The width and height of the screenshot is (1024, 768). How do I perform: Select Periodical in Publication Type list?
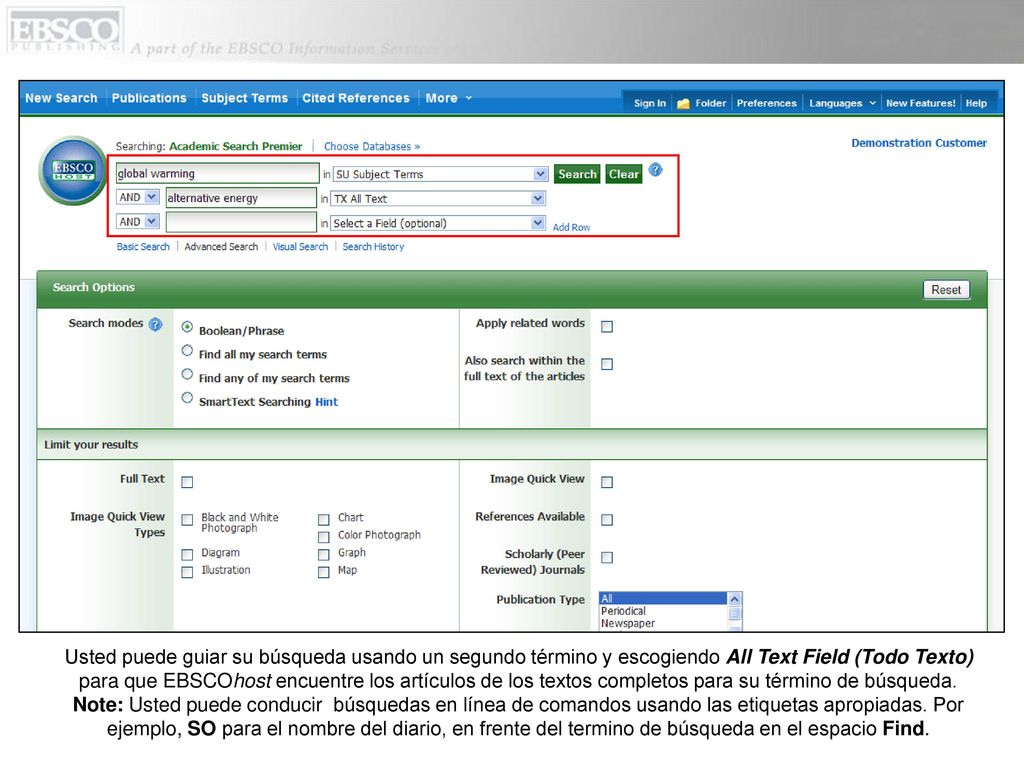click(662, 611)
